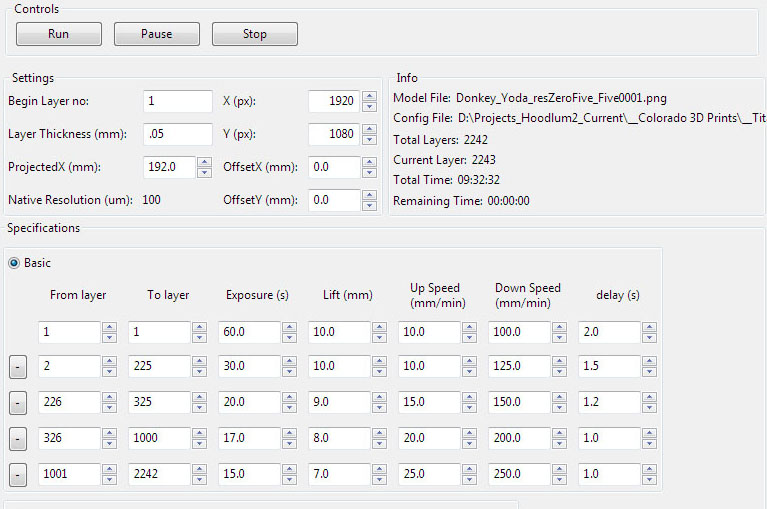Remove the layer 226 to 325 row
Screen dimensions: 767x509
pos(17,403)
